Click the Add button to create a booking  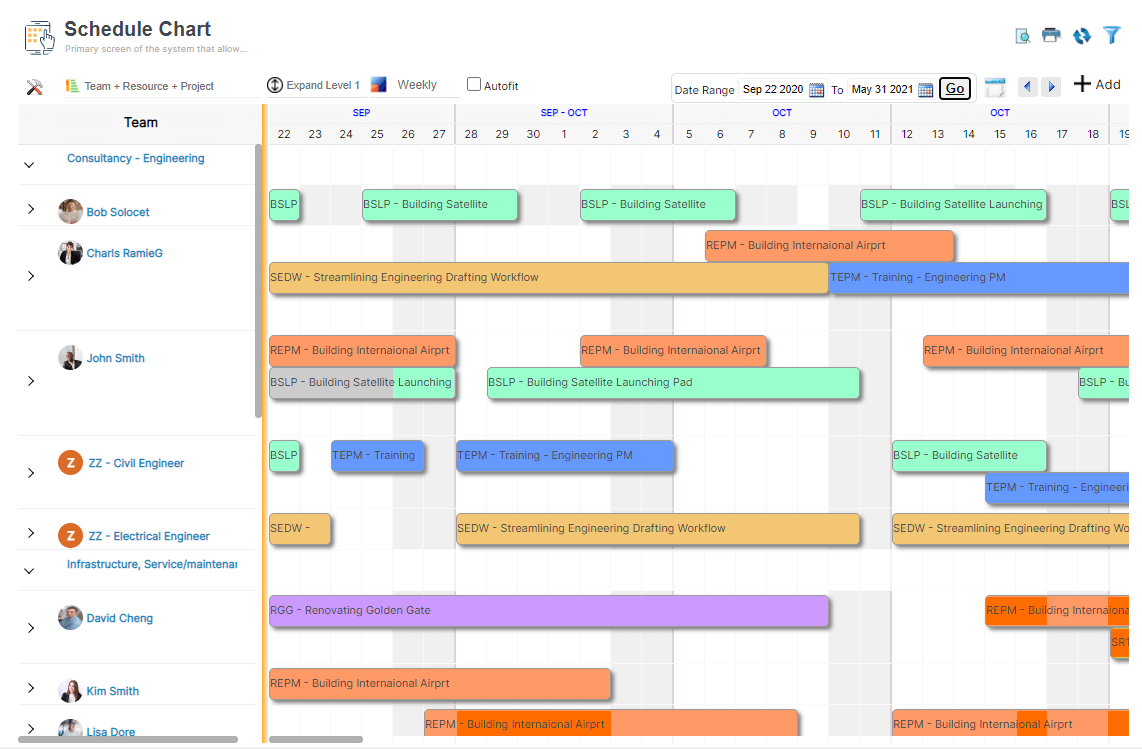(x=1097, y=84)
